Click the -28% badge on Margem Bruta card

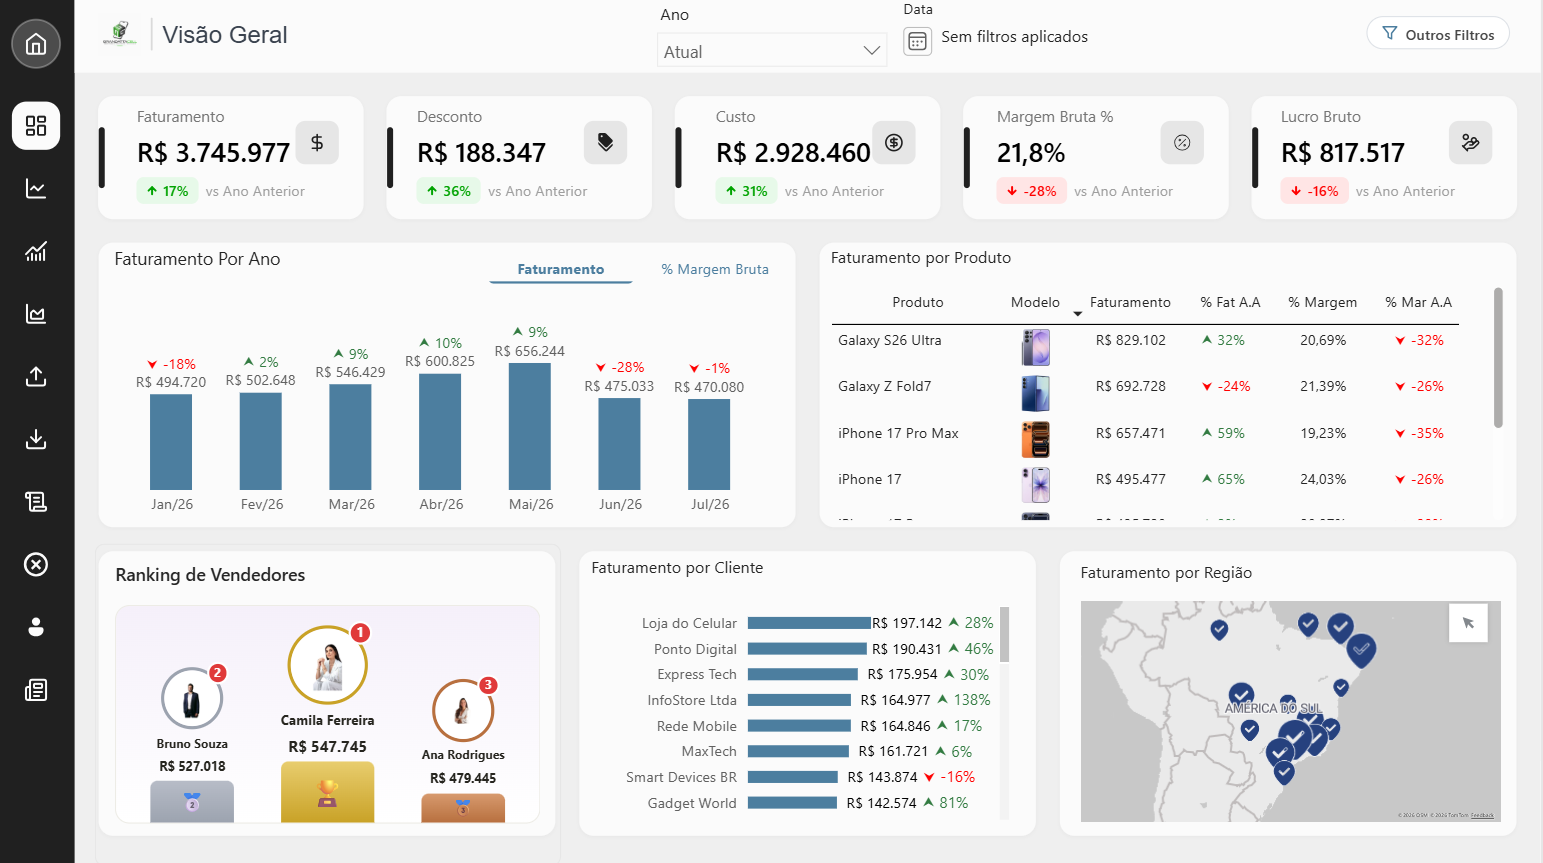pyautogui.click(x=1031, y=191)
